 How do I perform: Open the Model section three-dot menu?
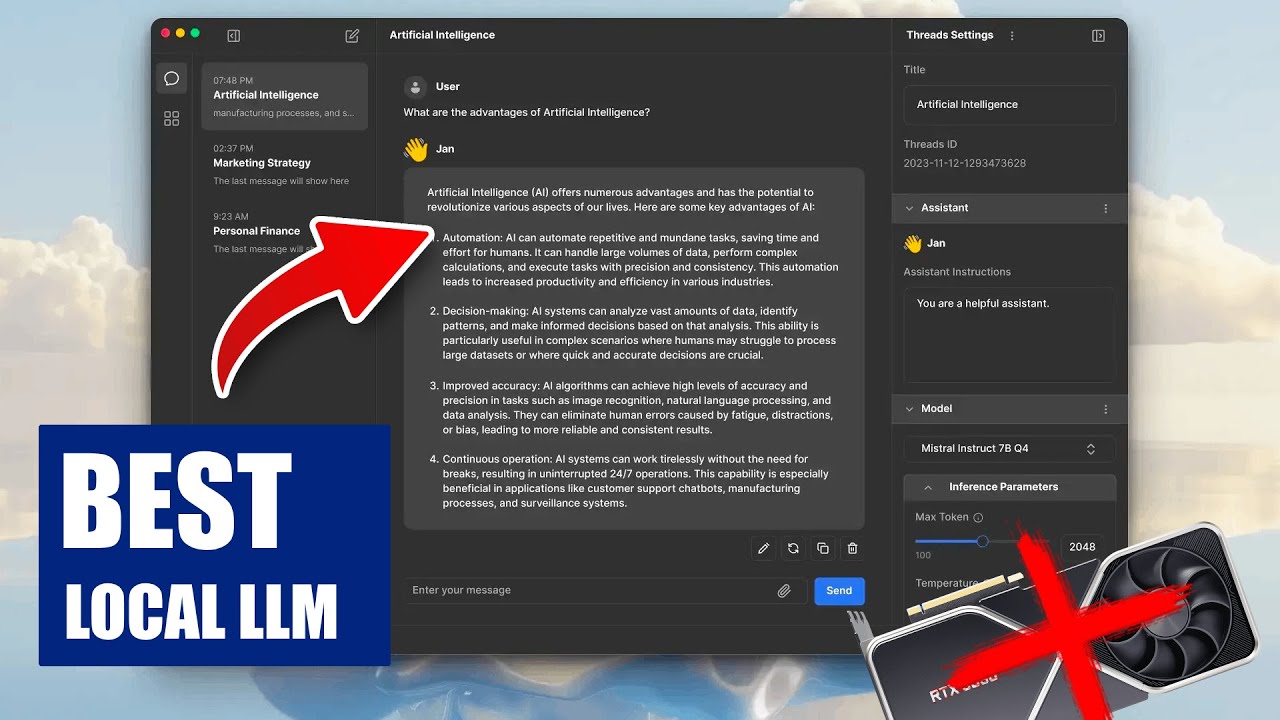pos(1106,409)
